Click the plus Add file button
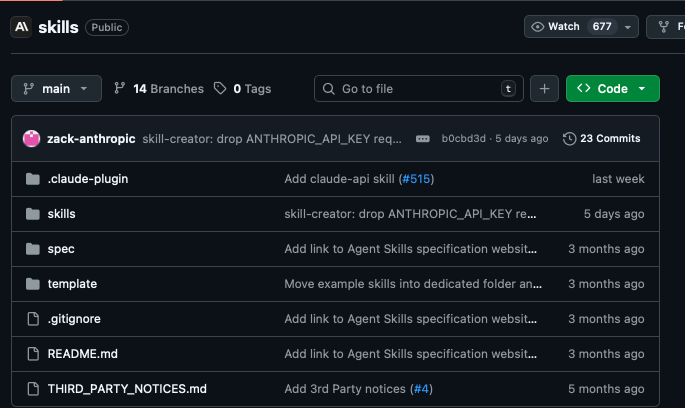685x408 pixels. [544, 89]
